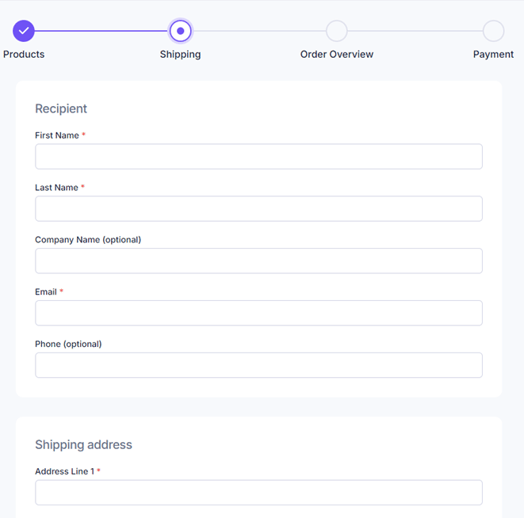Image resolution: width=524 pixels, height=518 pixels.
Task: Click the Payment step circle
Action: (493, 31)
